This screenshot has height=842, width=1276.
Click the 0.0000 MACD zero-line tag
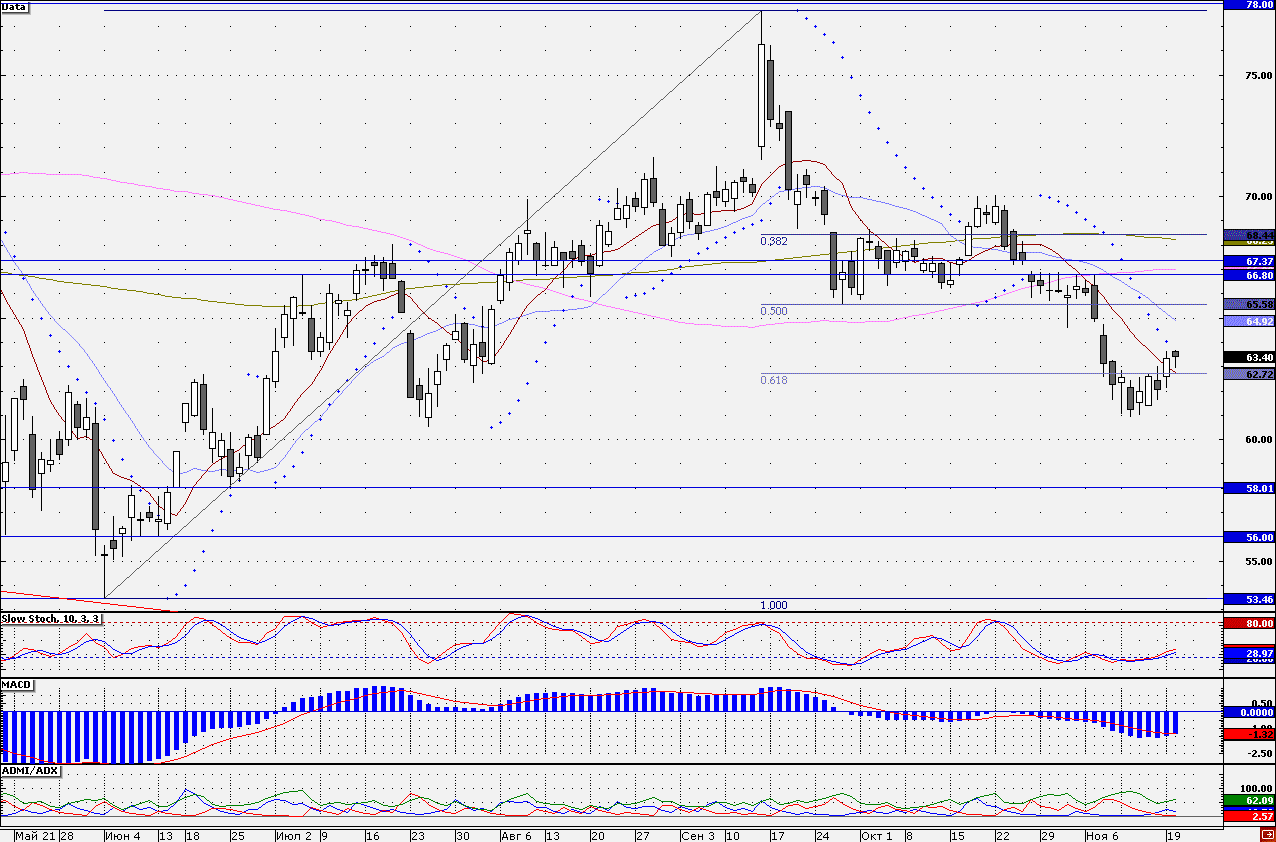[x=1249, y=712]
